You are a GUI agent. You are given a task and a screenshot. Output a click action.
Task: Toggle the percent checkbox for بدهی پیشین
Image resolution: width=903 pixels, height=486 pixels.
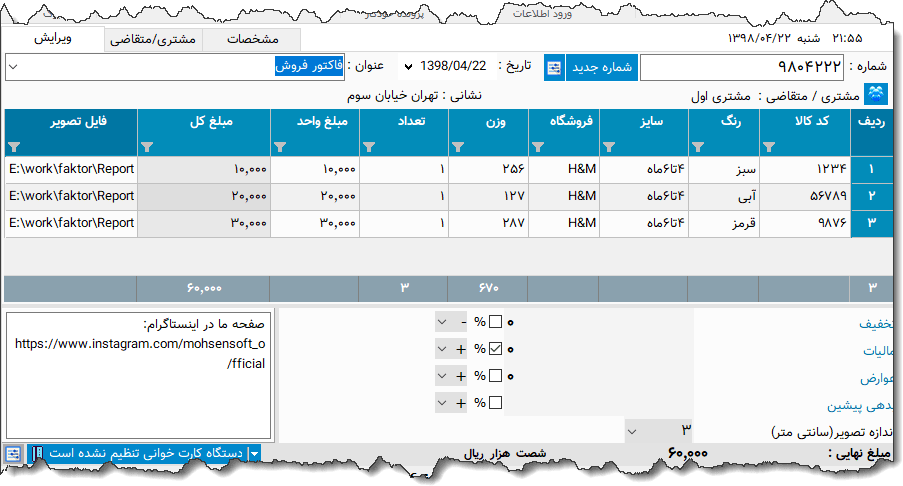click(x=495, y=403)
